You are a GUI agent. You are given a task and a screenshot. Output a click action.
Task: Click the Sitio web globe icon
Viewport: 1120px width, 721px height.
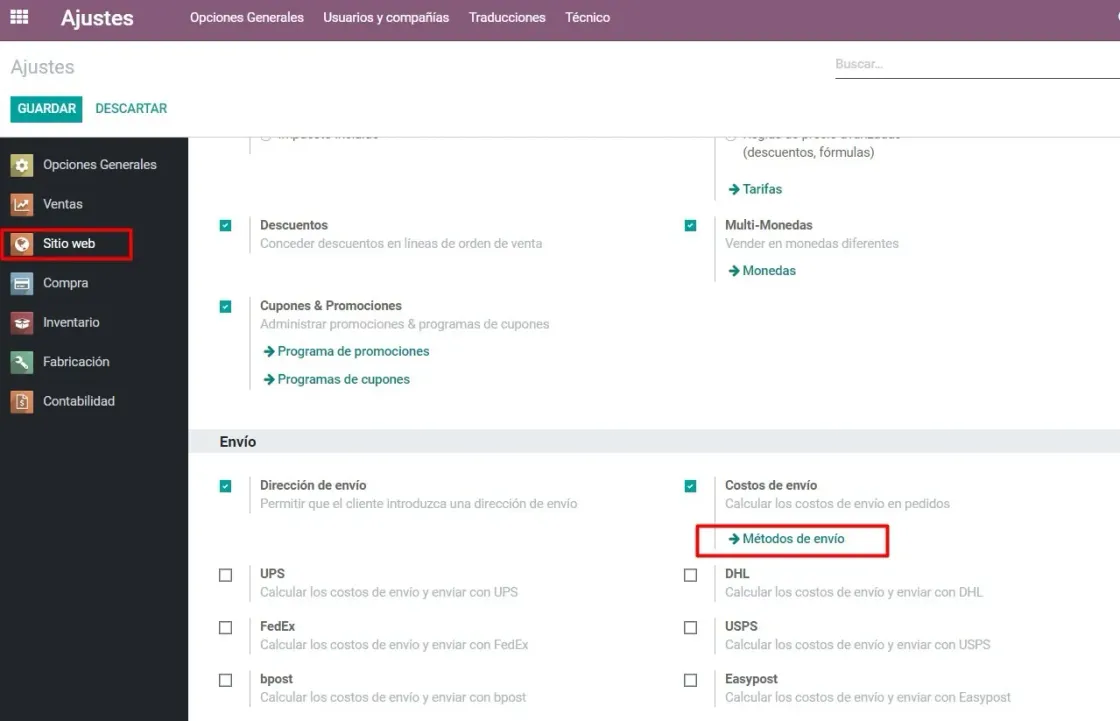pos(21,244)
